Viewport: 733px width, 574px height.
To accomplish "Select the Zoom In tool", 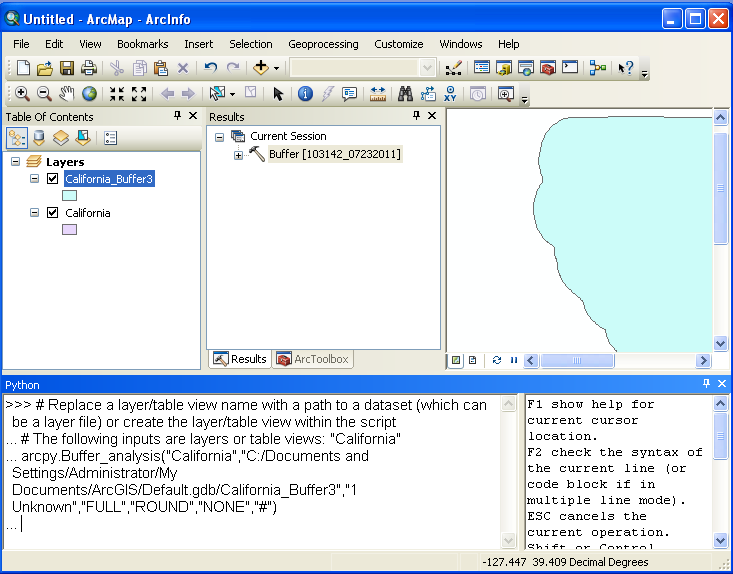I will tap(22, 94).
